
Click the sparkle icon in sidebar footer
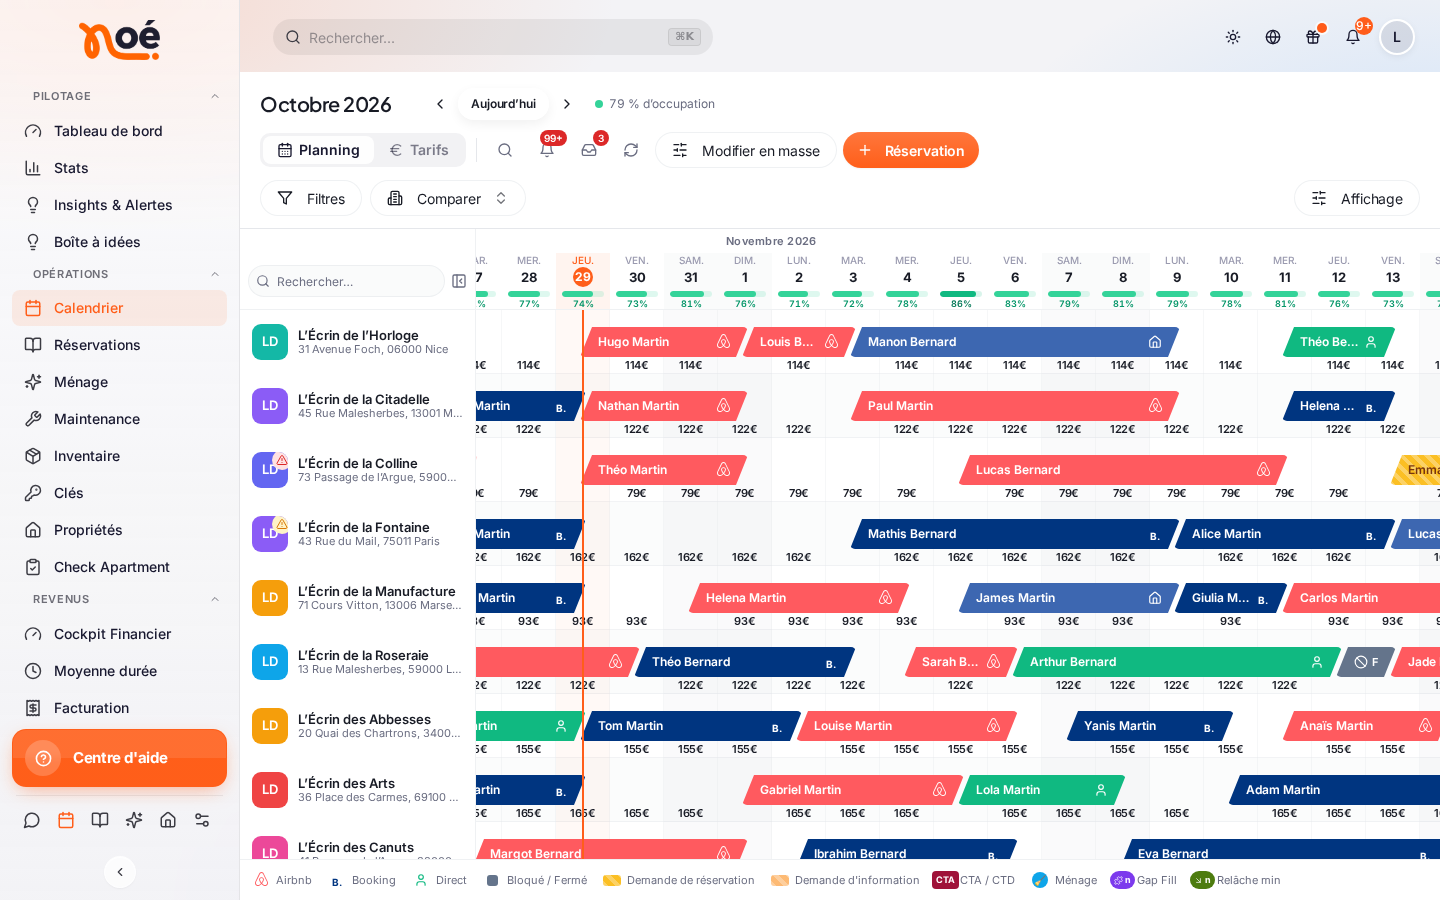click(134, 820)
